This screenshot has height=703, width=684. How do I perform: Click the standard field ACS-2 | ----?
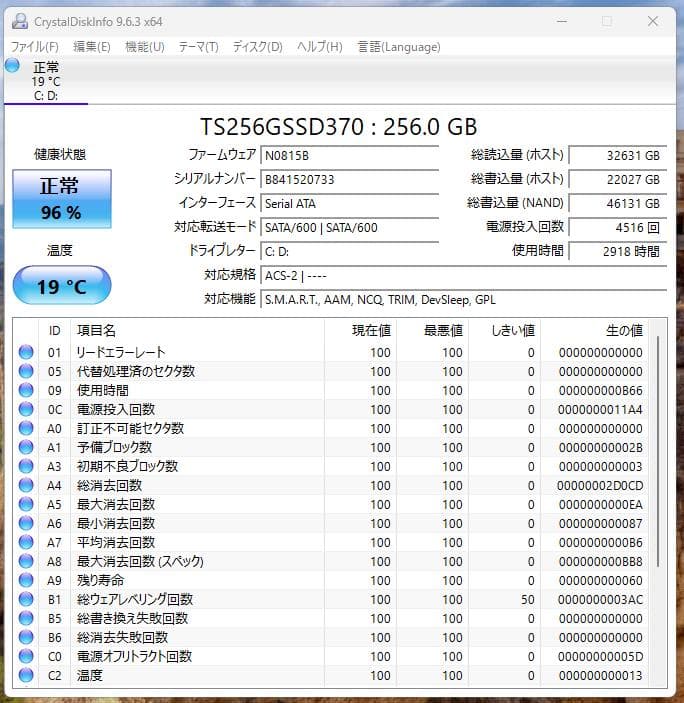click(463, 275)
